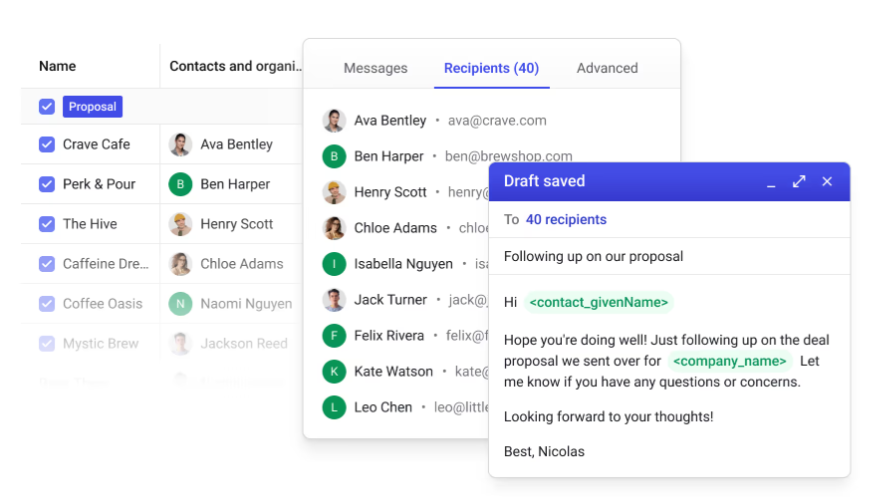The width and height of the screenshot is (888, 502).
Task: Switch to the Advanced tab
Action: [607, 68]
